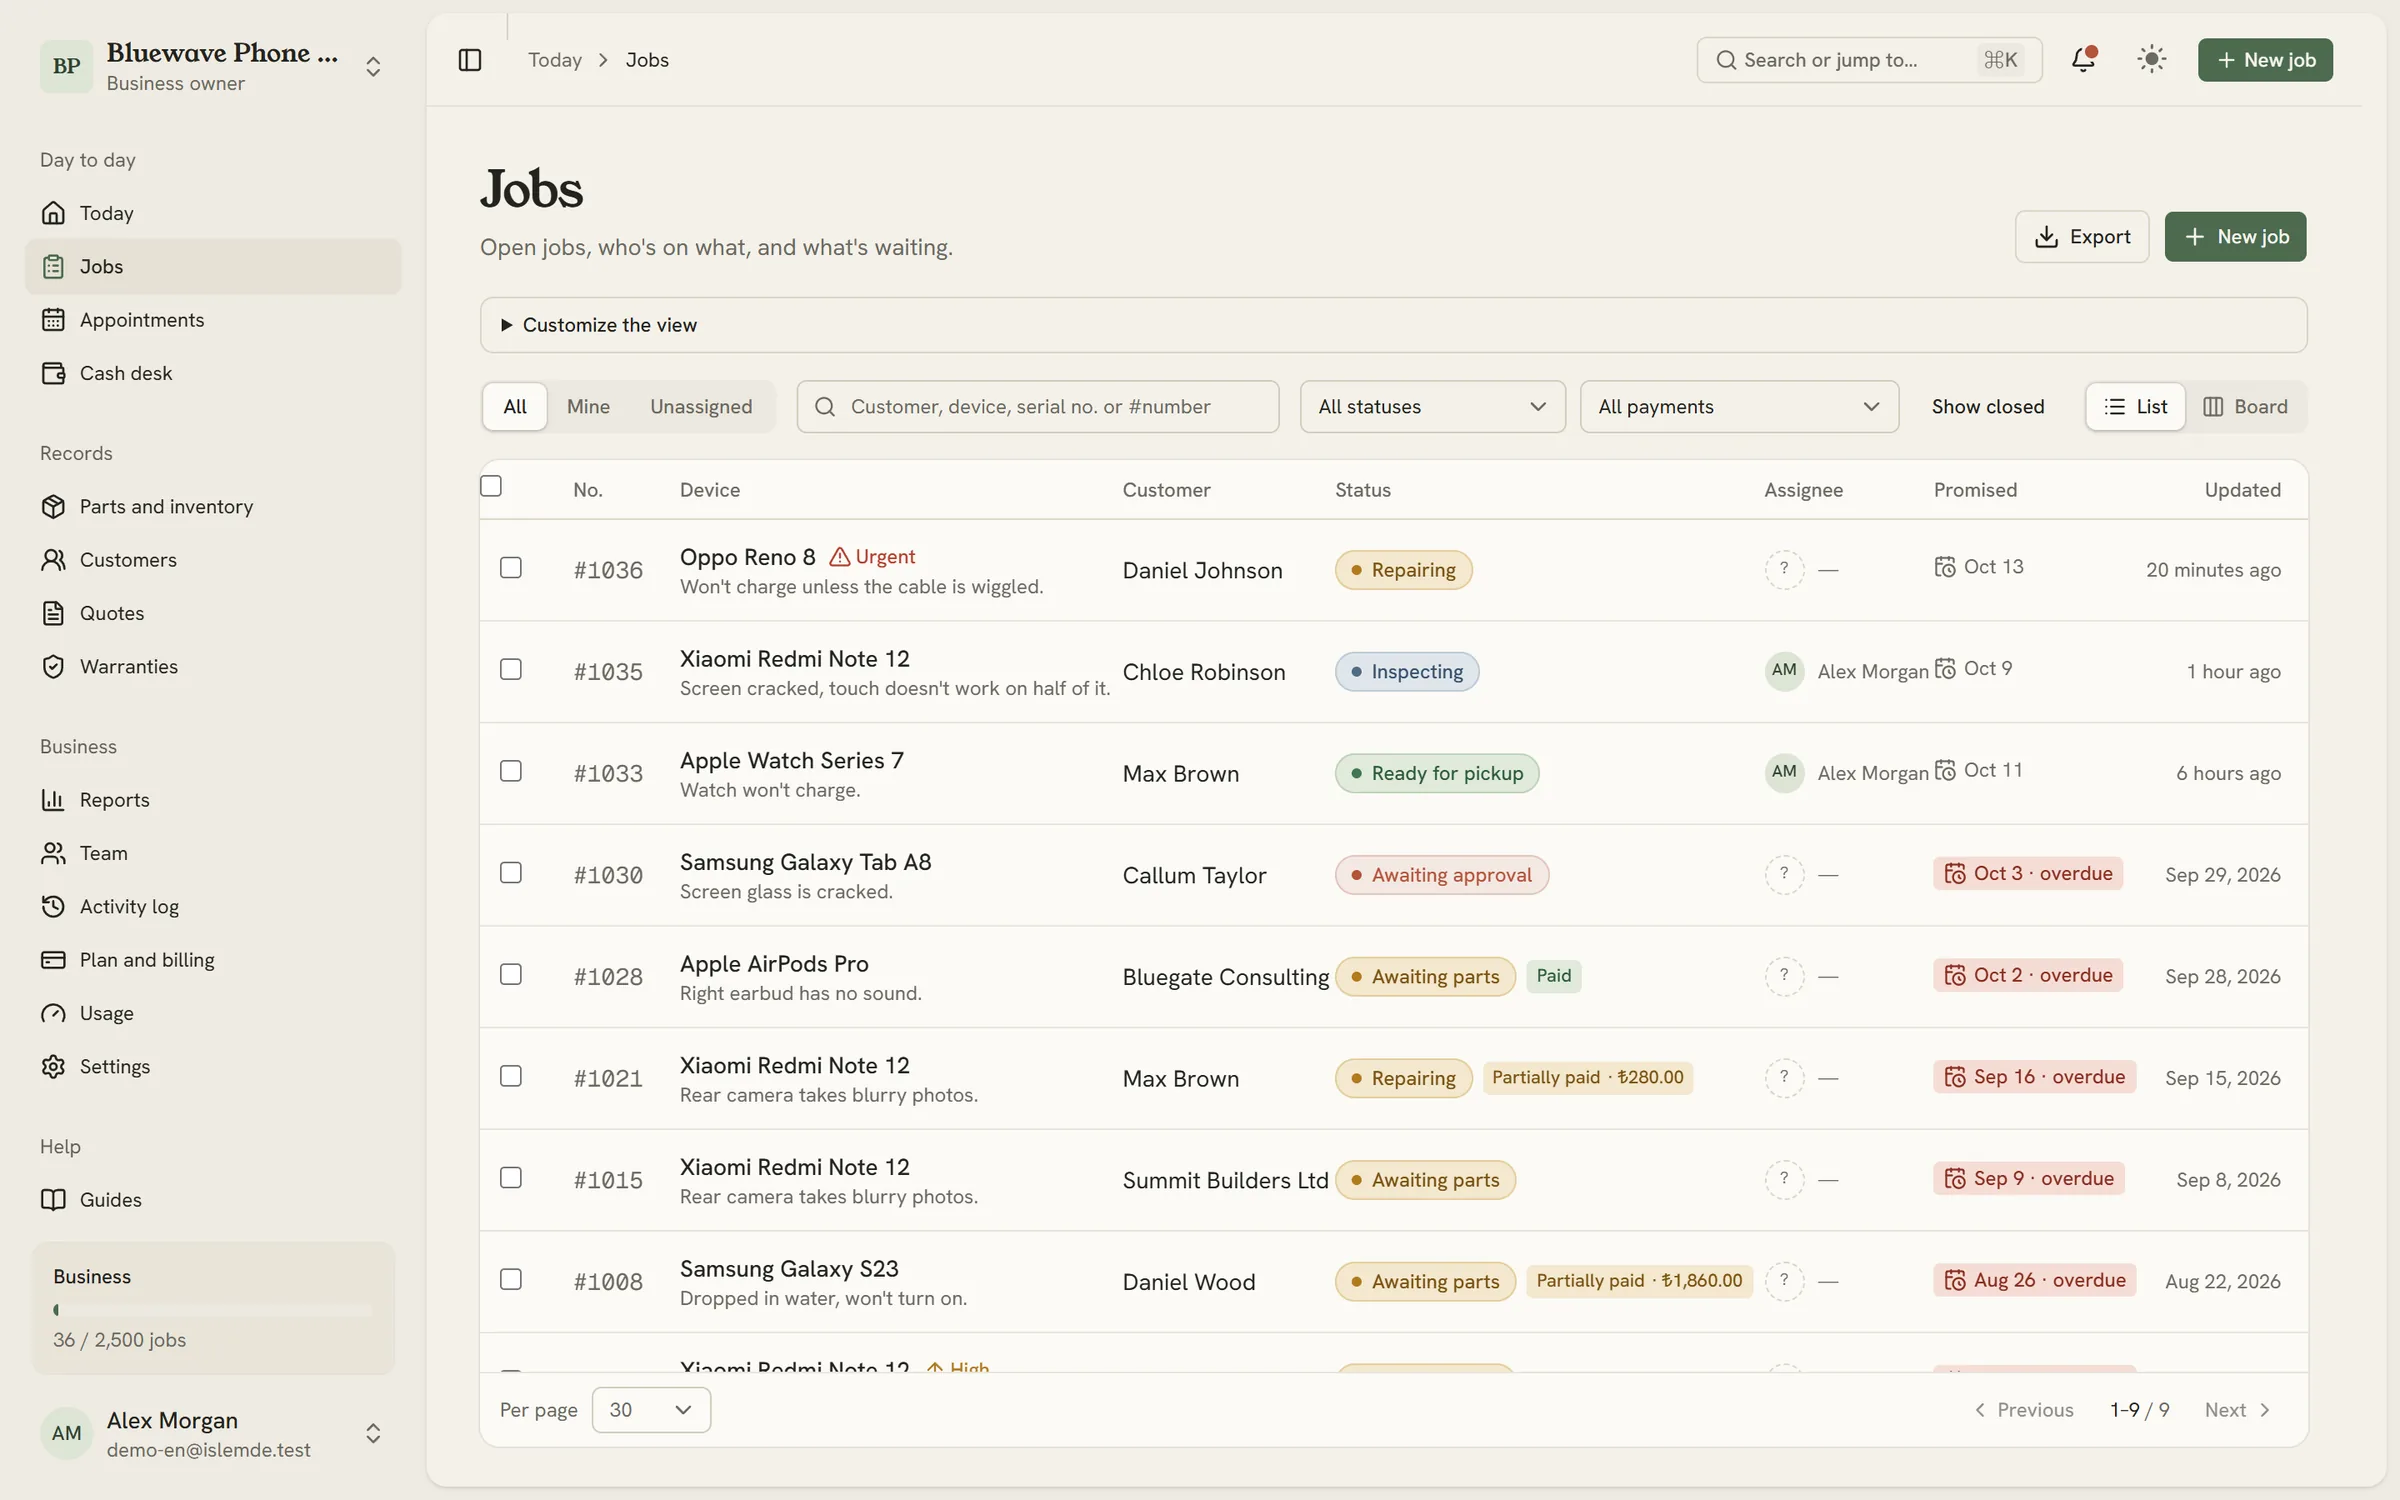Screen dimensions: 2400x1500
Task: Click the Reports bar chart icon
Action: (53, 800)
